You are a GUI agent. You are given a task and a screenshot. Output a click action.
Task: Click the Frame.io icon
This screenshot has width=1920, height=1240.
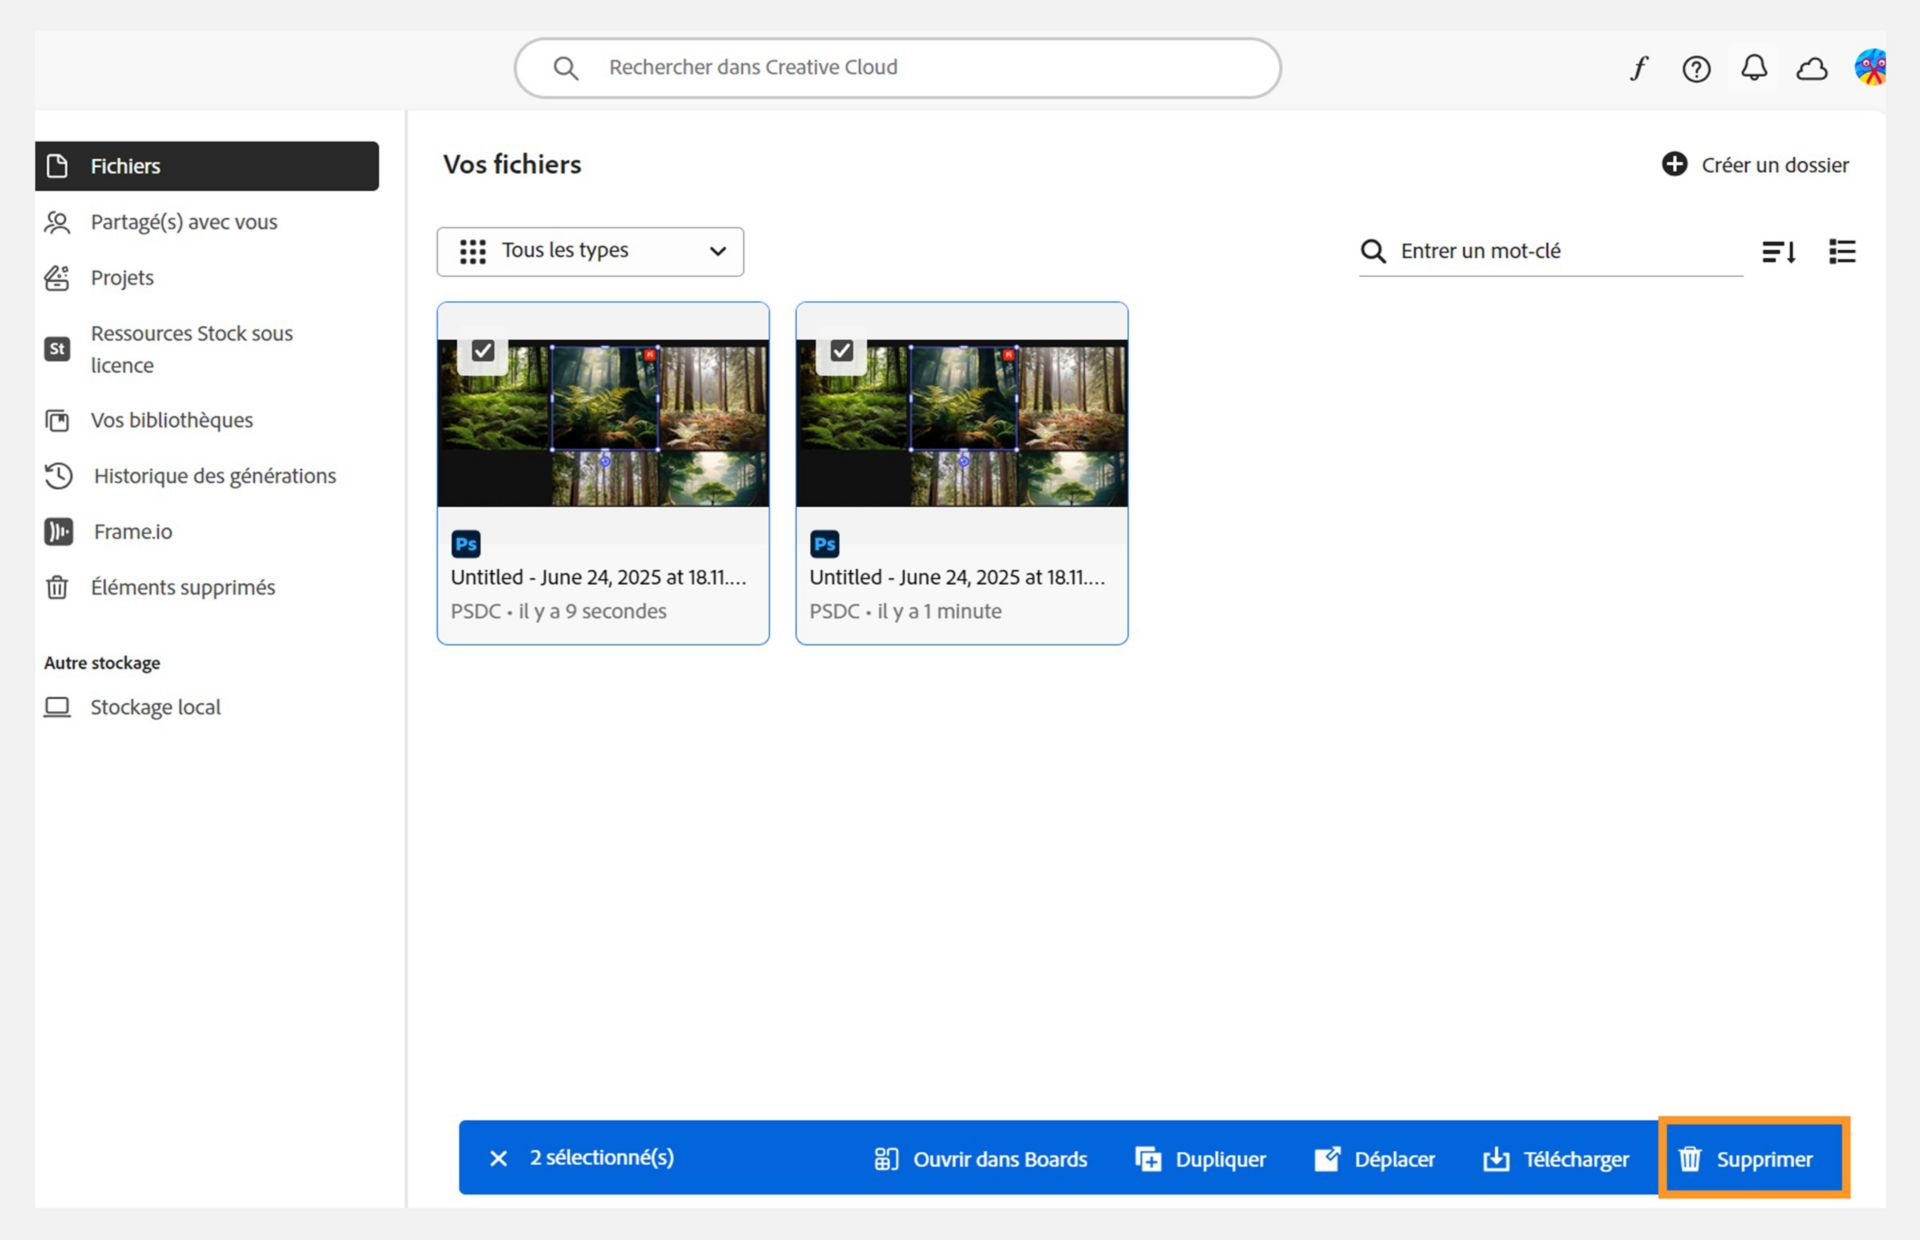58,532
